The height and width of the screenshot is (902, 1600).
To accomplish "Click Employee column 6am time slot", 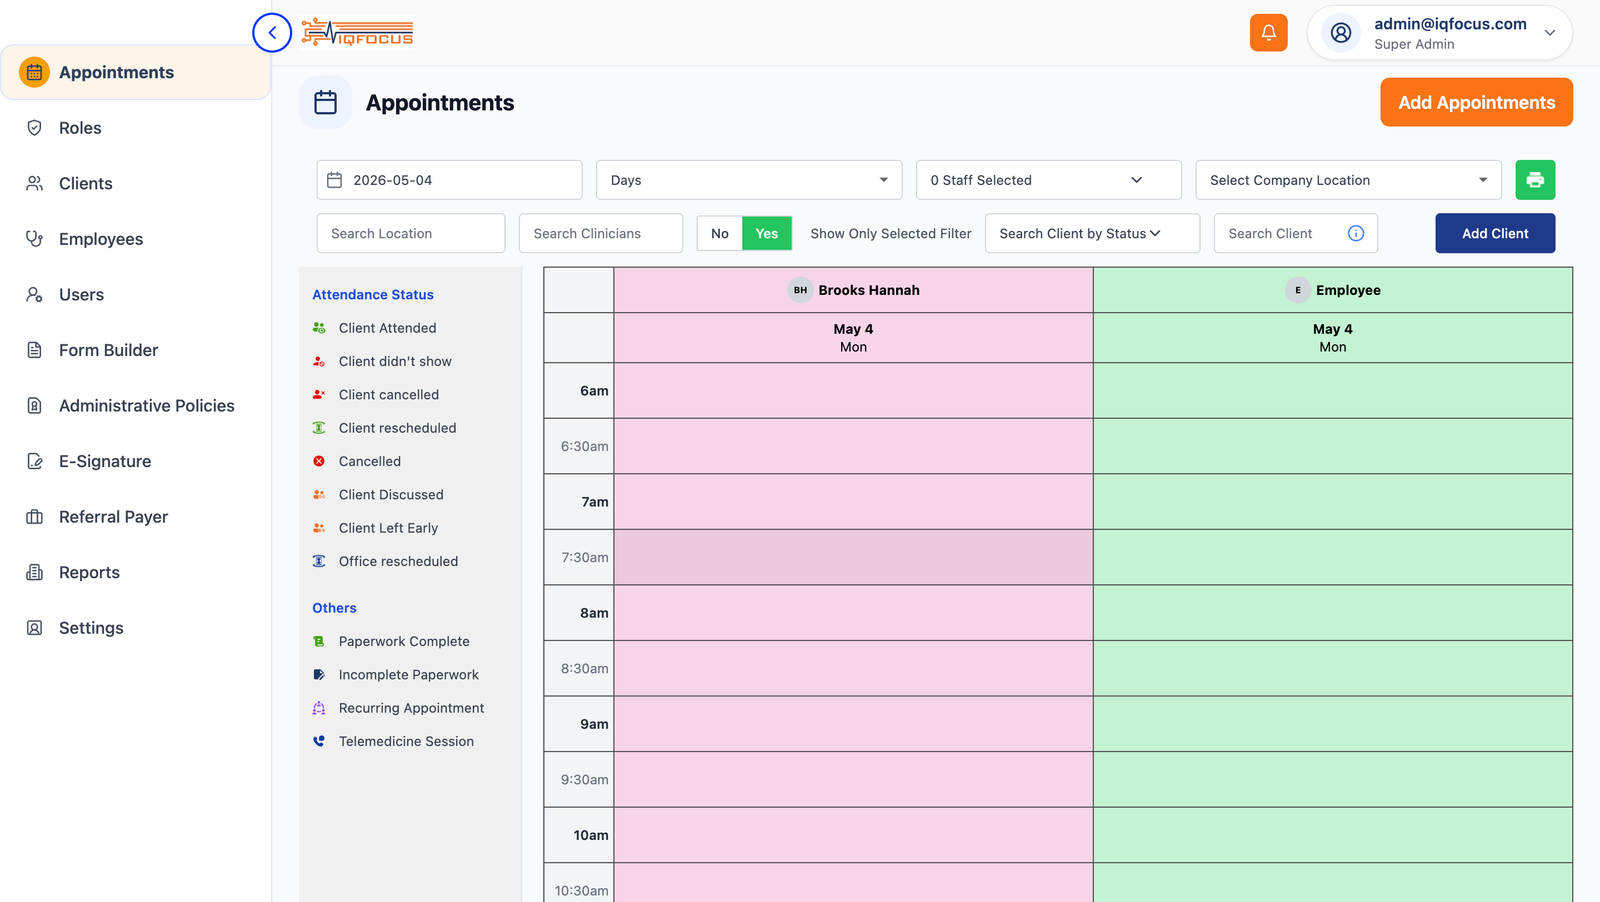I will click(1332, 390).
